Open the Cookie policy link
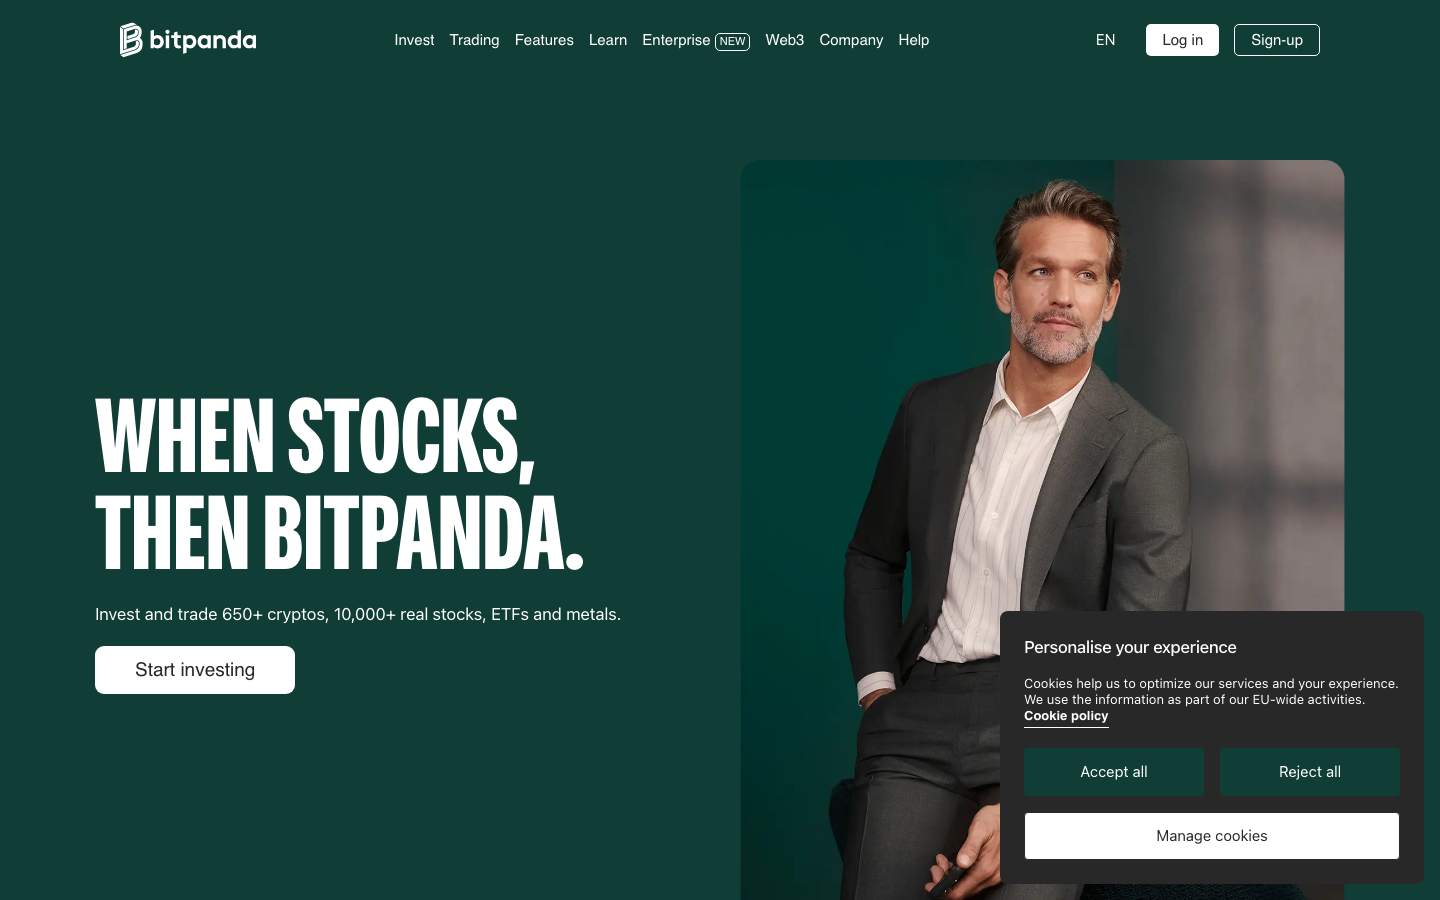Image resolution: width=1440 pixels, height=900 pixels. pyautogui.click(x=1066, y=716)
